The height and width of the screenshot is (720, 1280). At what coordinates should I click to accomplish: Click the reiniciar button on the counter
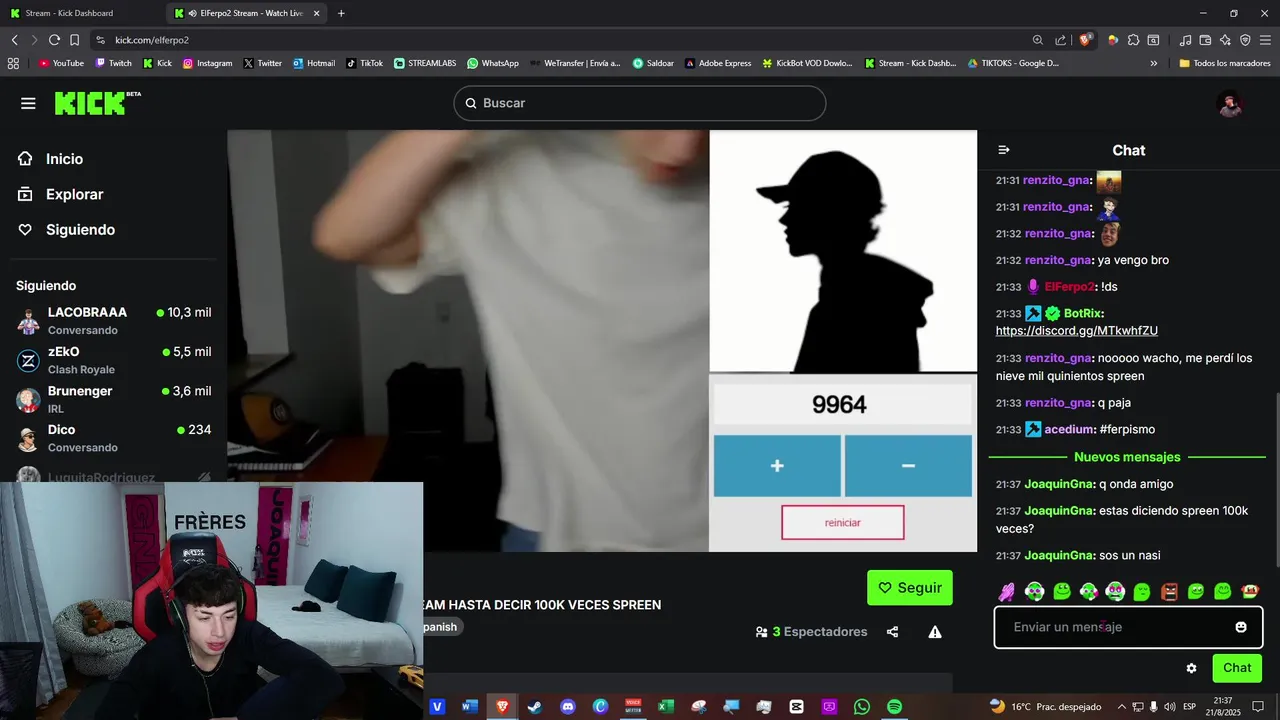[x=843, y=522]
